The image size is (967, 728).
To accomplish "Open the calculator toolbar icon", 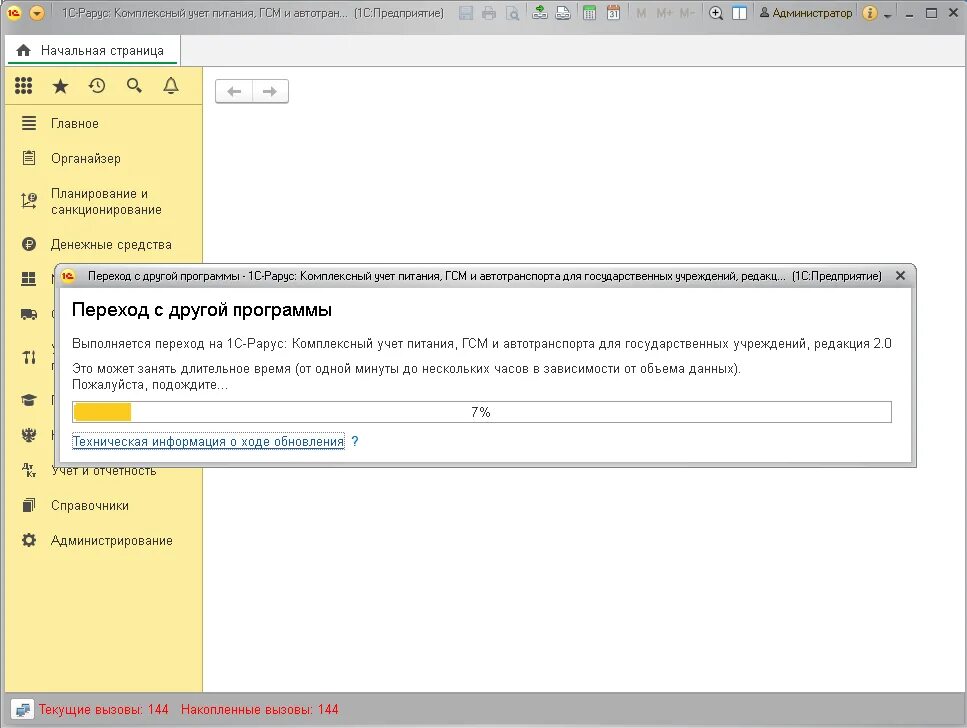I will pyautogui.click(x=590, y=13).
